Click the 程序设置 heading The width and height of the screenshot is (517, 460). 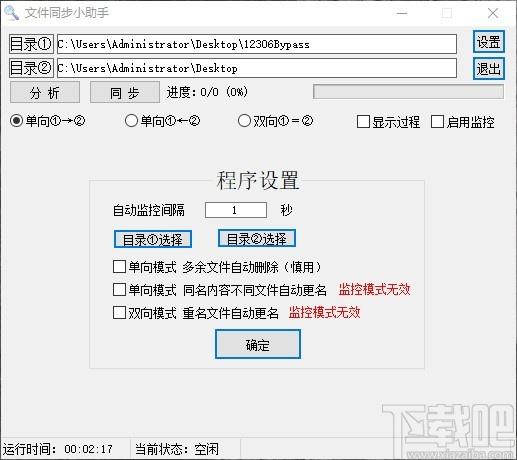point(257,180)
